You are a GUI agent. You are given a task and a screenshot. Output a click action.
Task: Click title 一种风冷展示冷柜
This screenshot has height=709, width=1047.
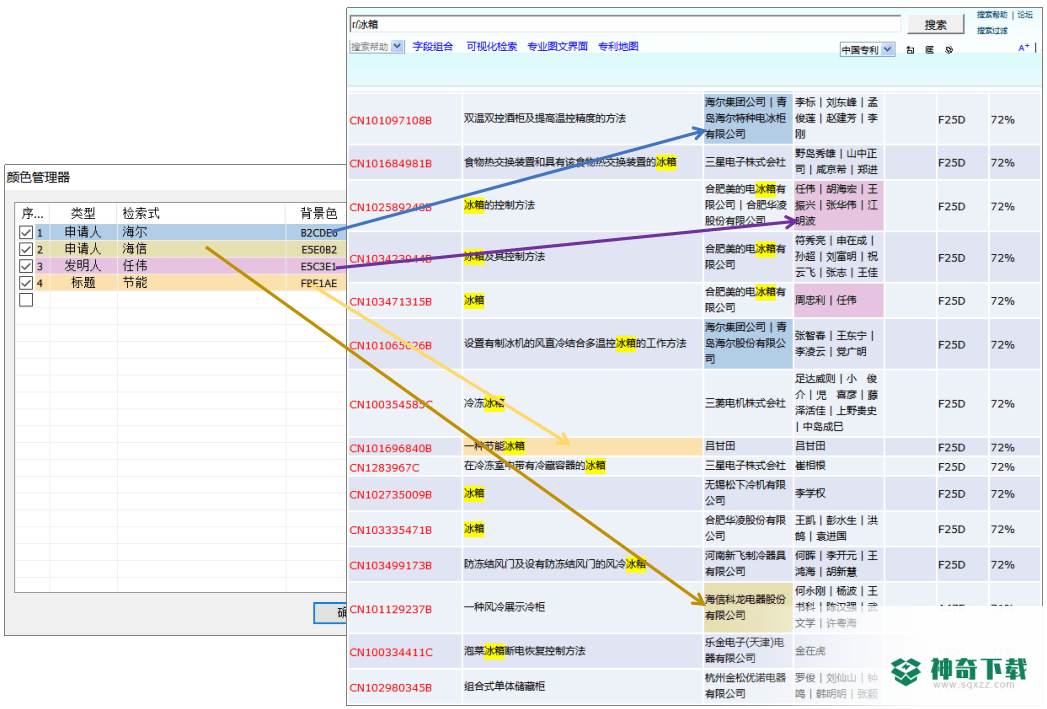505,608
